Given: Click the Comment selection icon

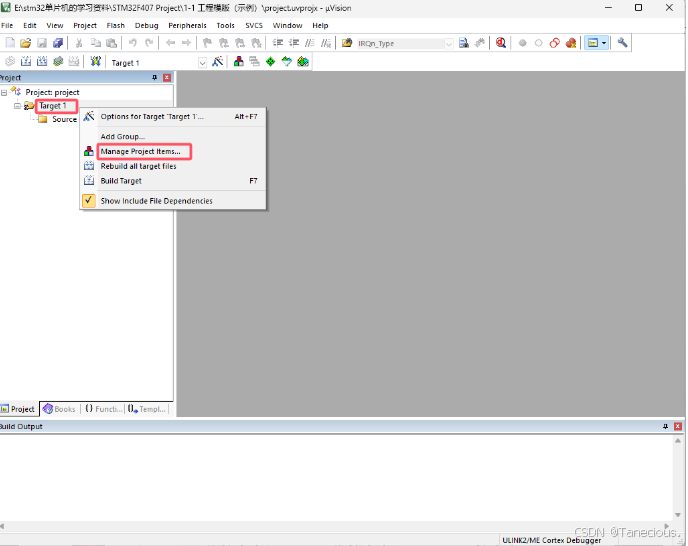Looking at the screenshot, I should pos(310,43).
